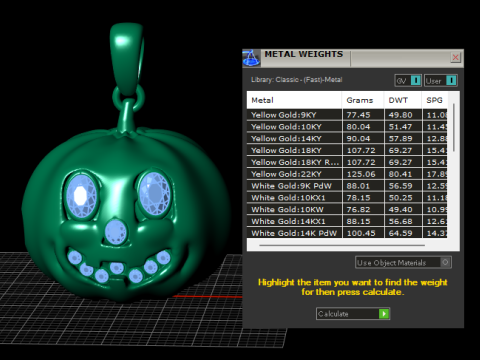Click the vertical scrollbar of the metals table
The image size is (480, 360).
click(454, 128)
